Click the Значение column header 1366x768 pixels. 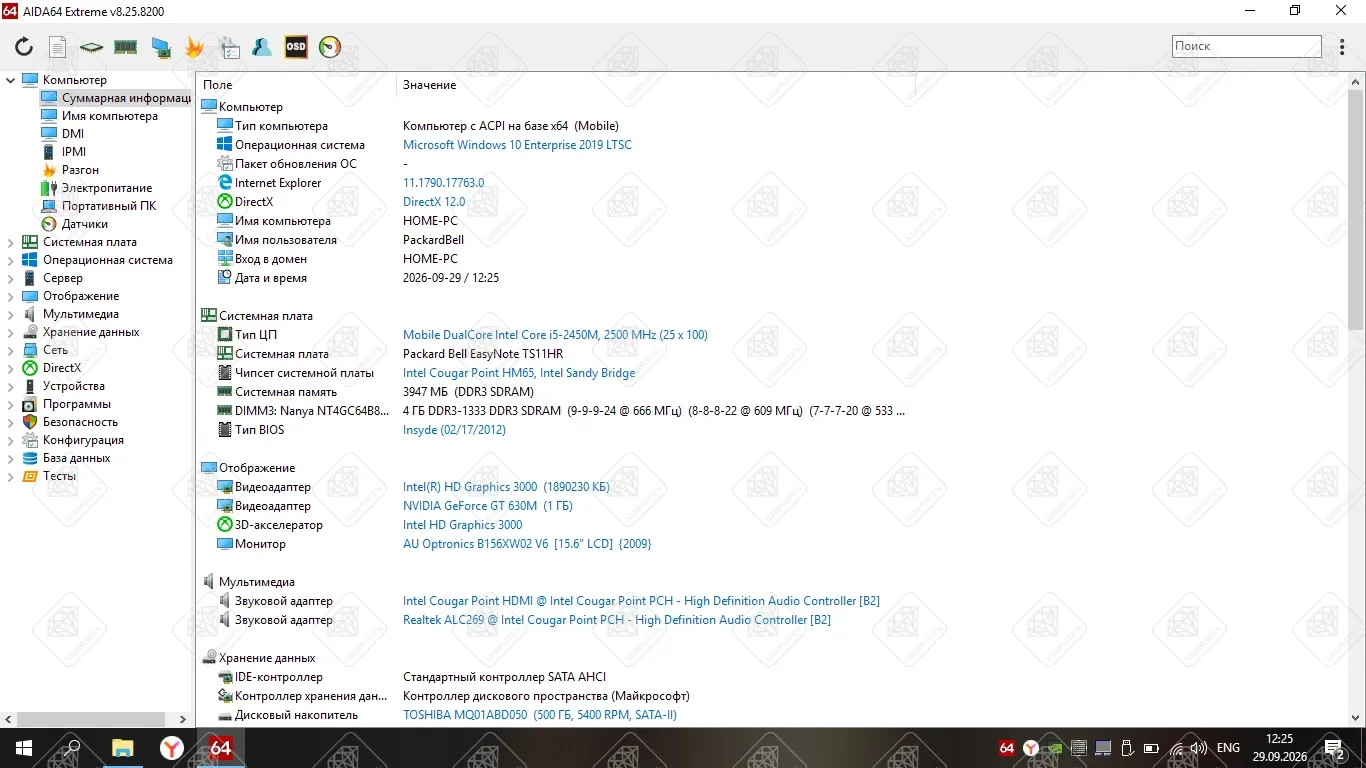point(430,85)
